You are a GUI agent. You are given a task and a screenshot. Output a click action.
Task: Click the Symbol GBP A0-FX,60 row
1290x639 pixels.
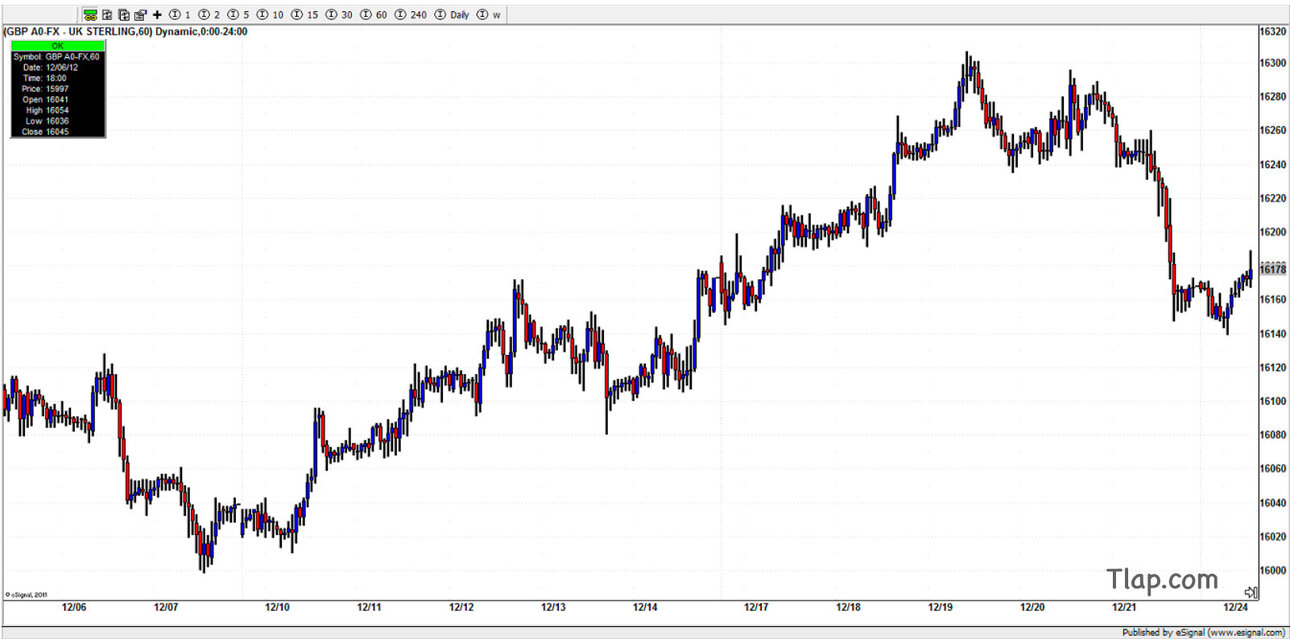[57, 57]
